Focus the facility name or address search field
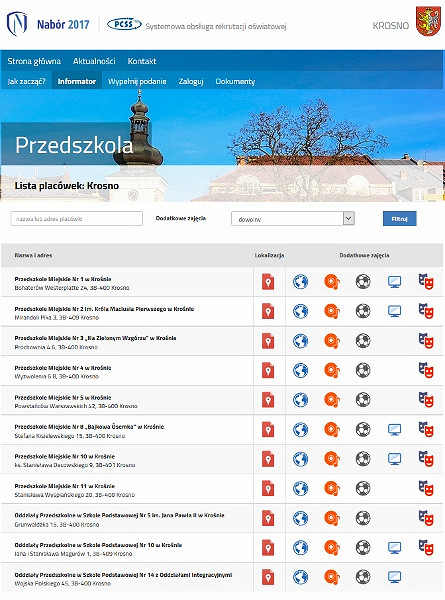This screenshot has height=600, width=445. click(77, 219)
